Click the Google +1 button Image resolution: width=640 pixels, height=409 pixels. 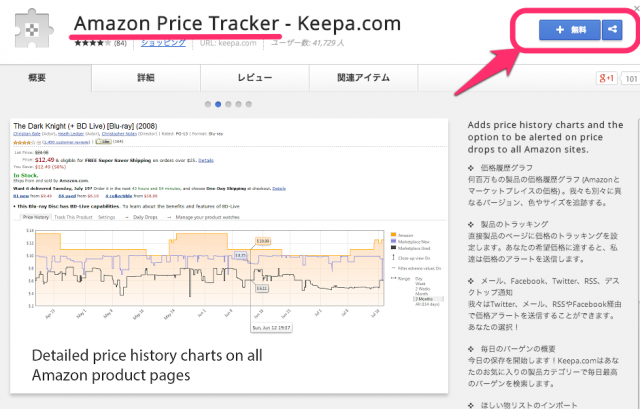click(605, 78)
